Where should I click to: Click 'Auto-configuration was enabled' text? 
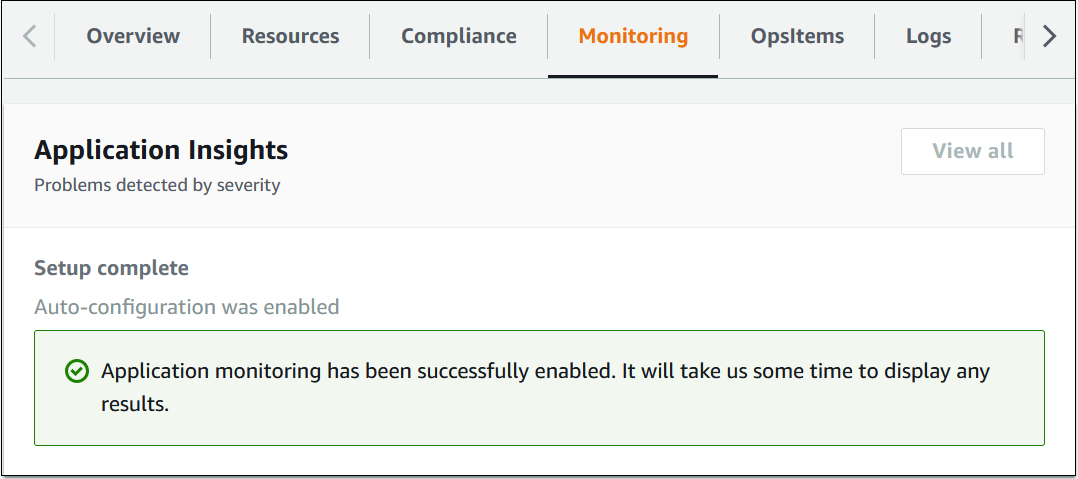point(186,307)
